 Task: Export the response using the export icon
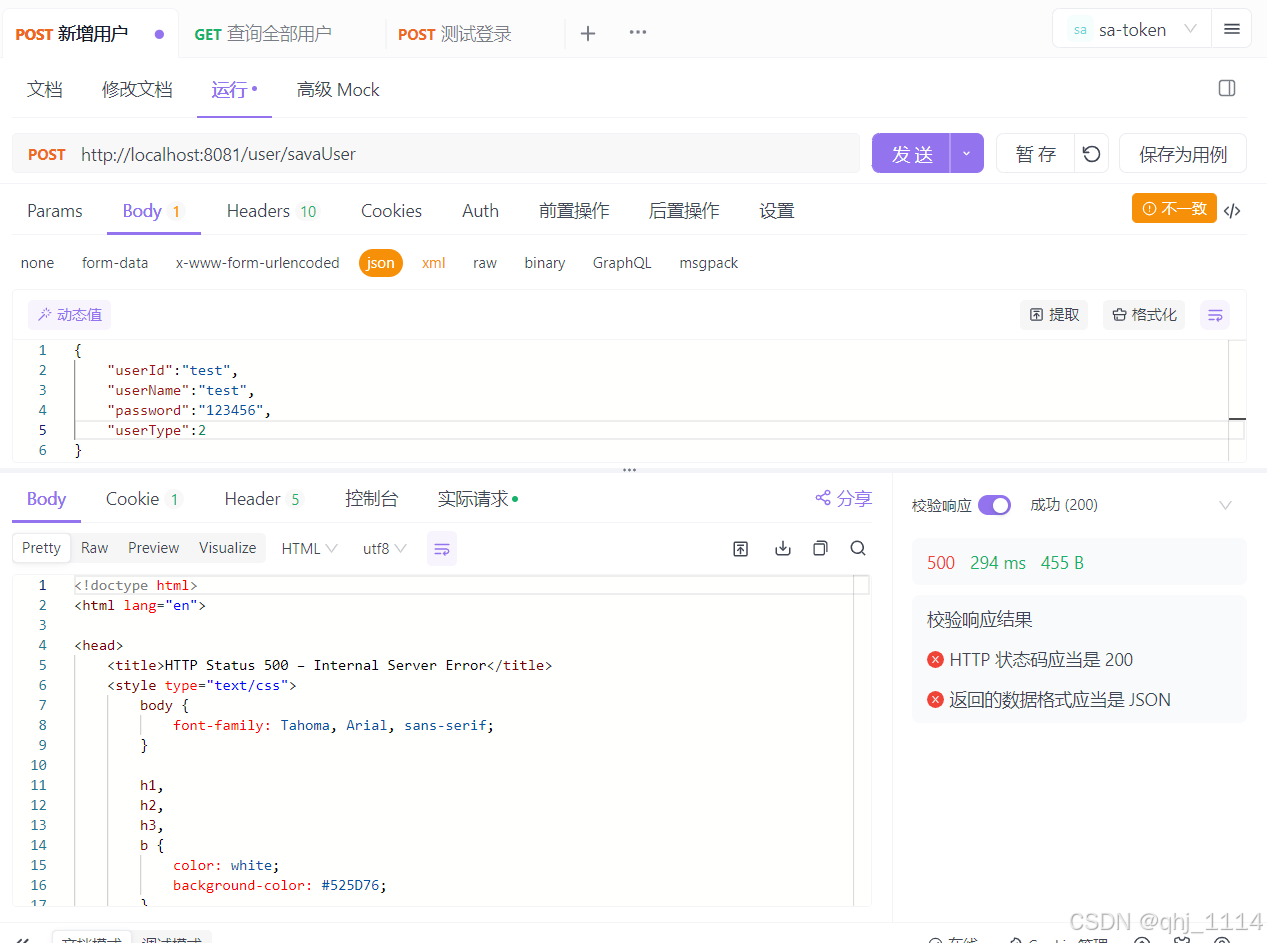click(740, 548)
